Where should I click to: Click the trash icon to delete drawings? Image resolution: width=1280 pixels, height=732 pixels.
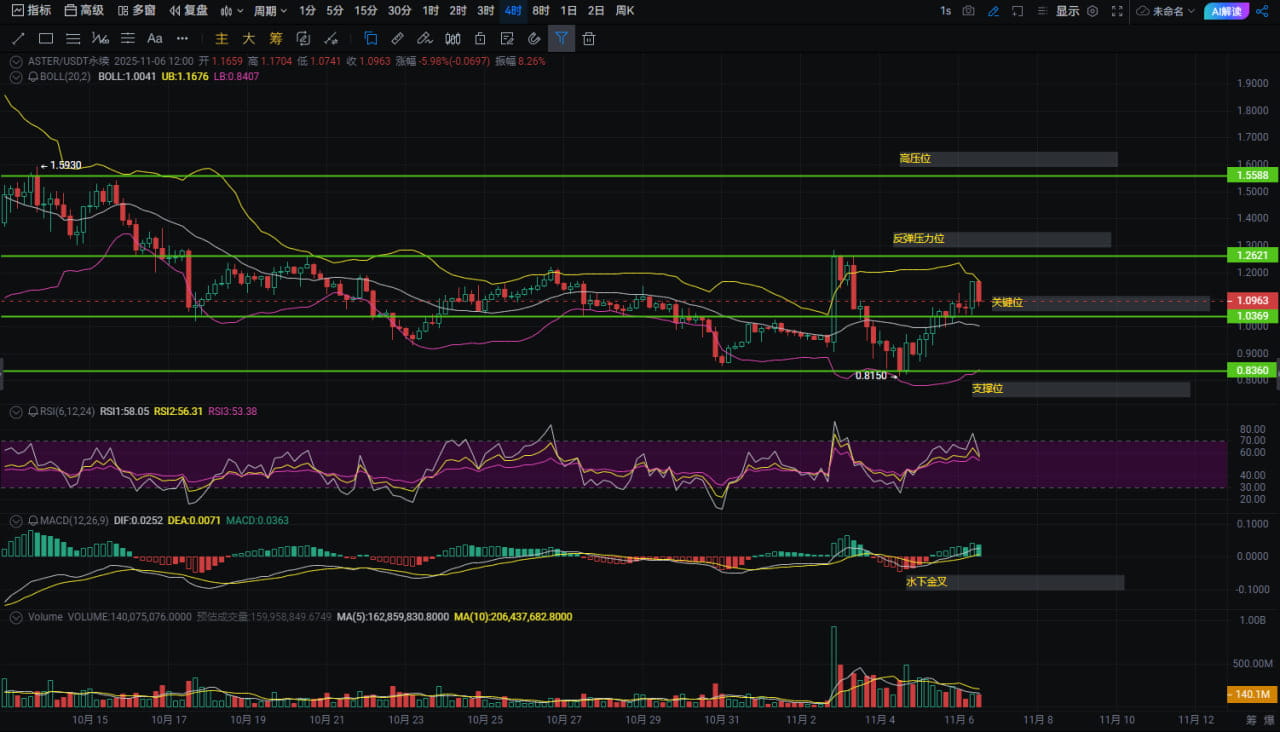pos(589,39)
